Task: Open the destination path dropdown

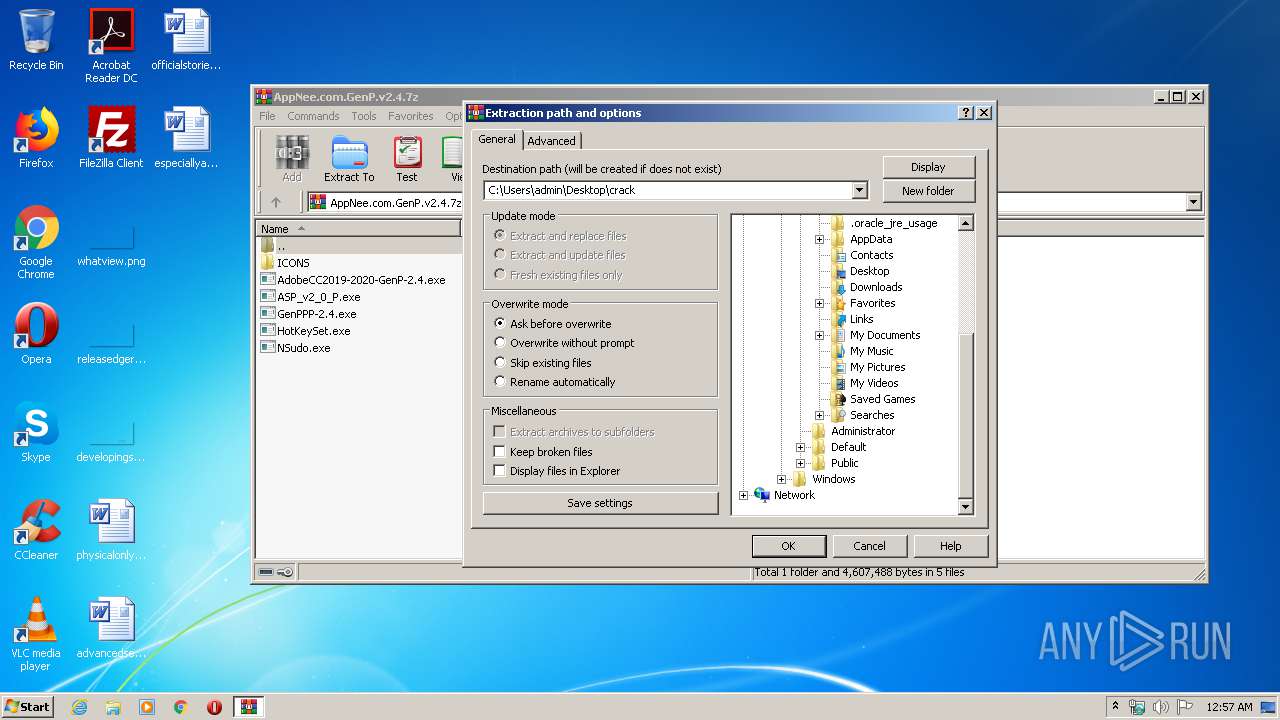Action: (x=859, y=190)
